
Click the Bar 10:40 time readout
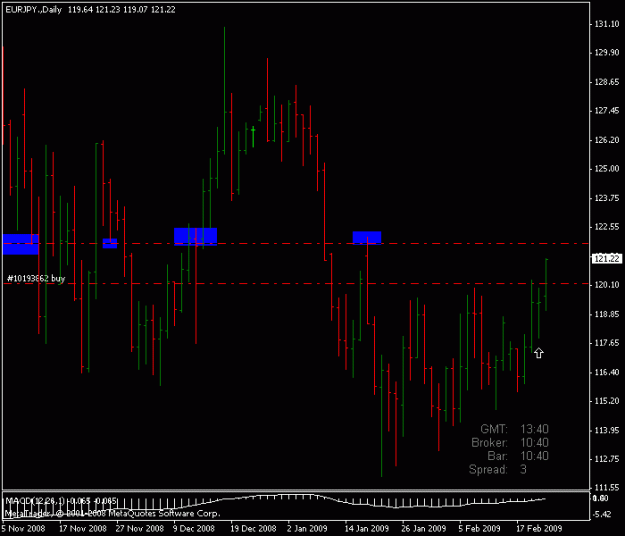[518, 456]
